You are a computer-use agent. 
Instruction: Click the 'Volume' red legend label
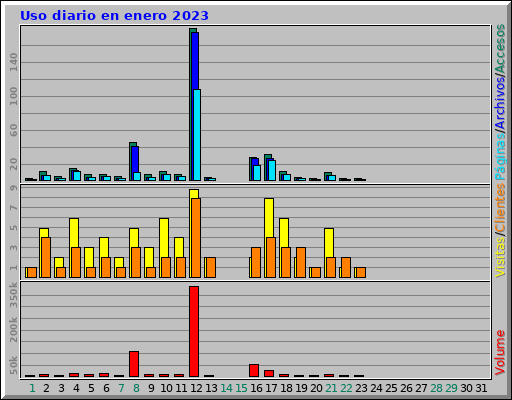pyautogui.click(x=500, y=353)
